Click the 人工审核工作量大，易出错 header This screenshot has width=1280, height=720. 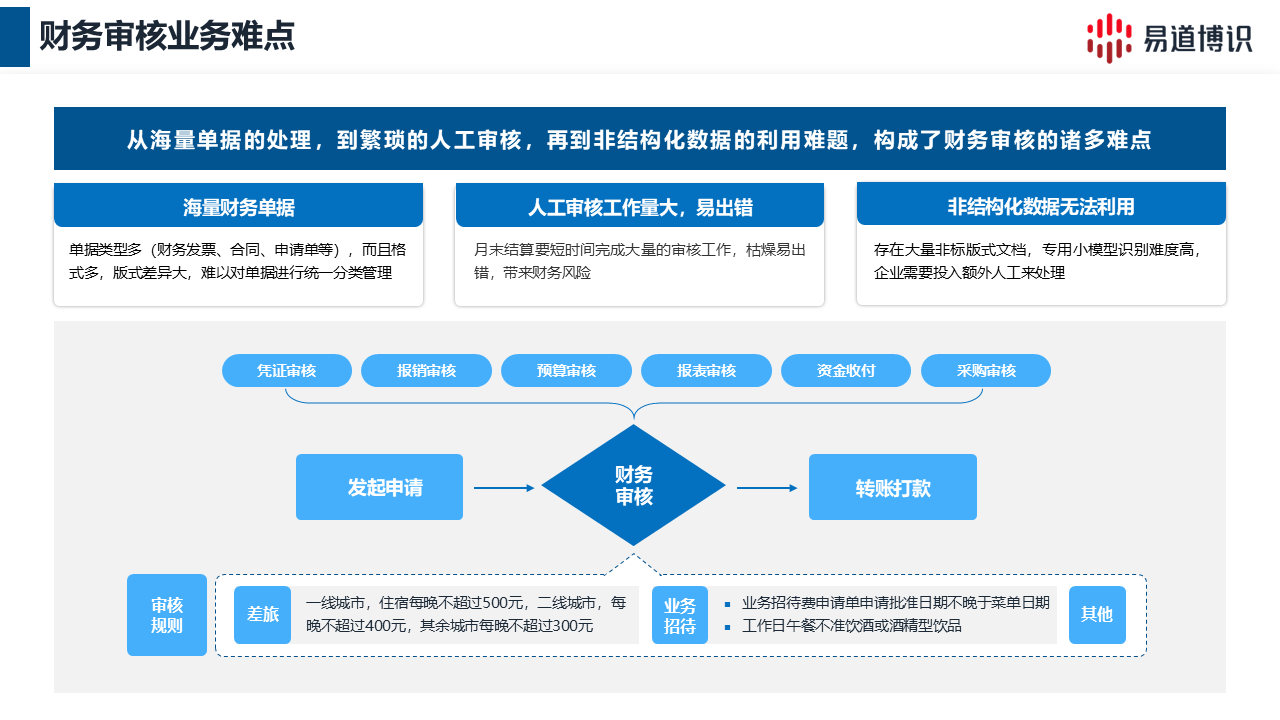640,207
